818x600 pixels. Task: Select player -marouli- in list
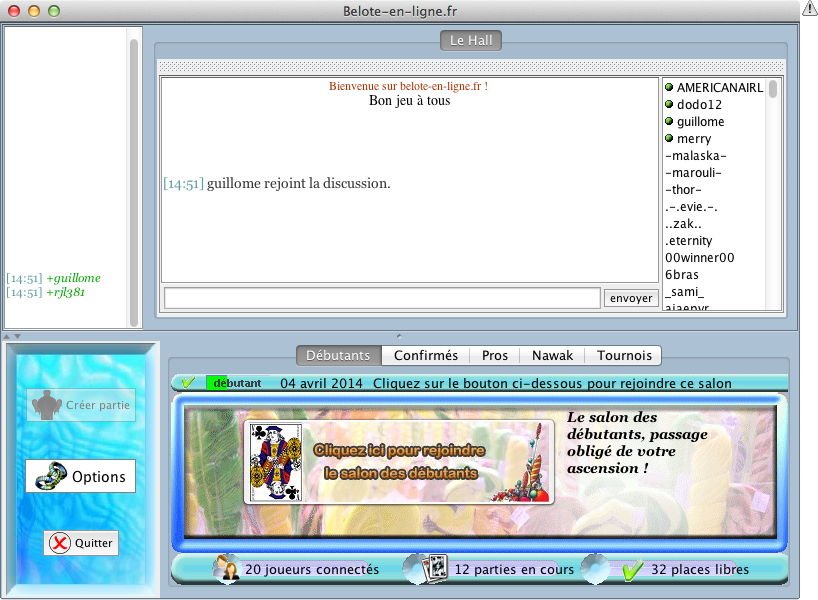[693, 173]
